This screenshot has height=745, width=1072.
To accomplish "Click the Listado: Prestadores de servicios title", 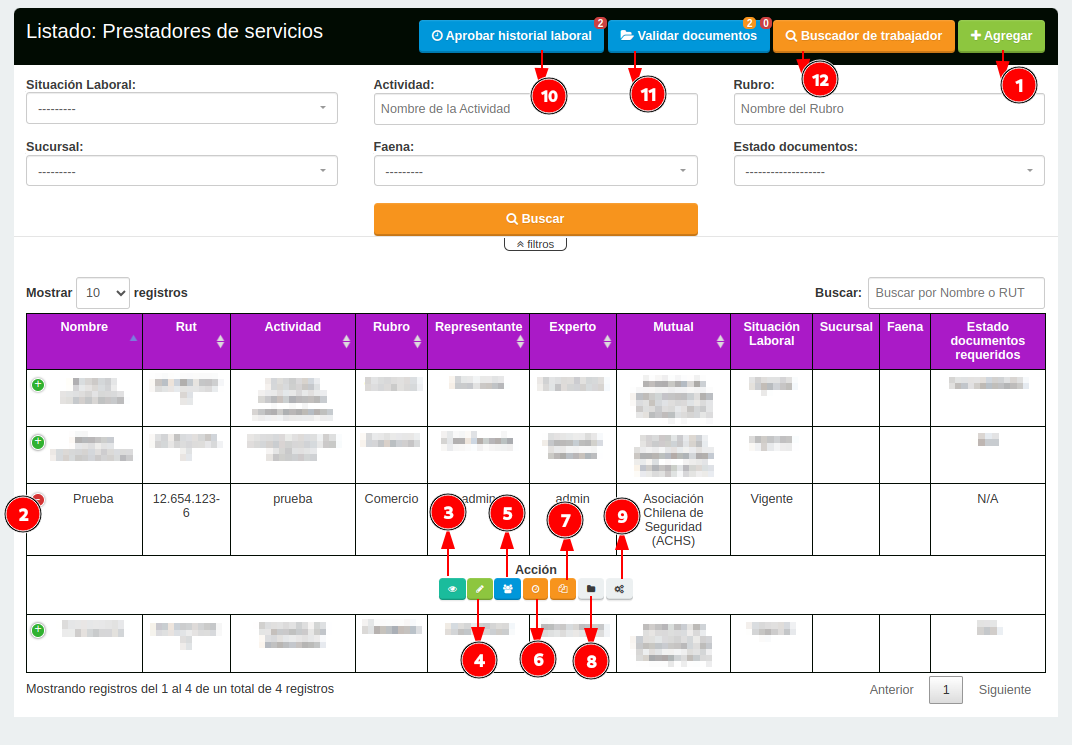I will [174, 31].
